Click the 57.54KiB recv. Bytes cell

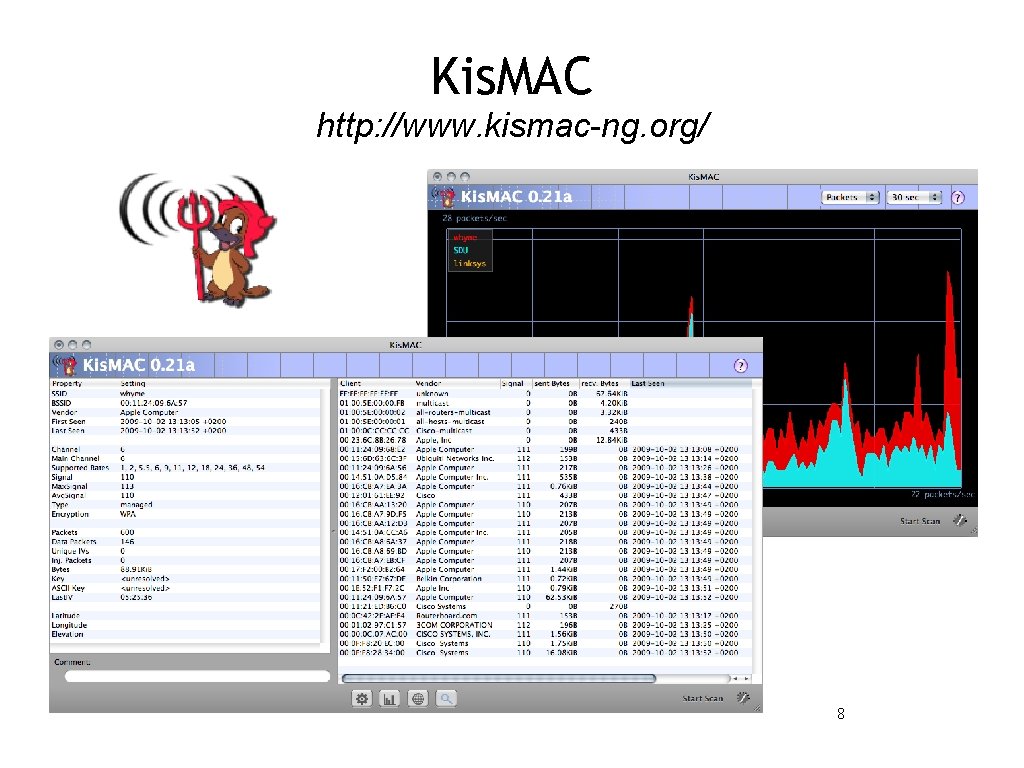point(612,394)
